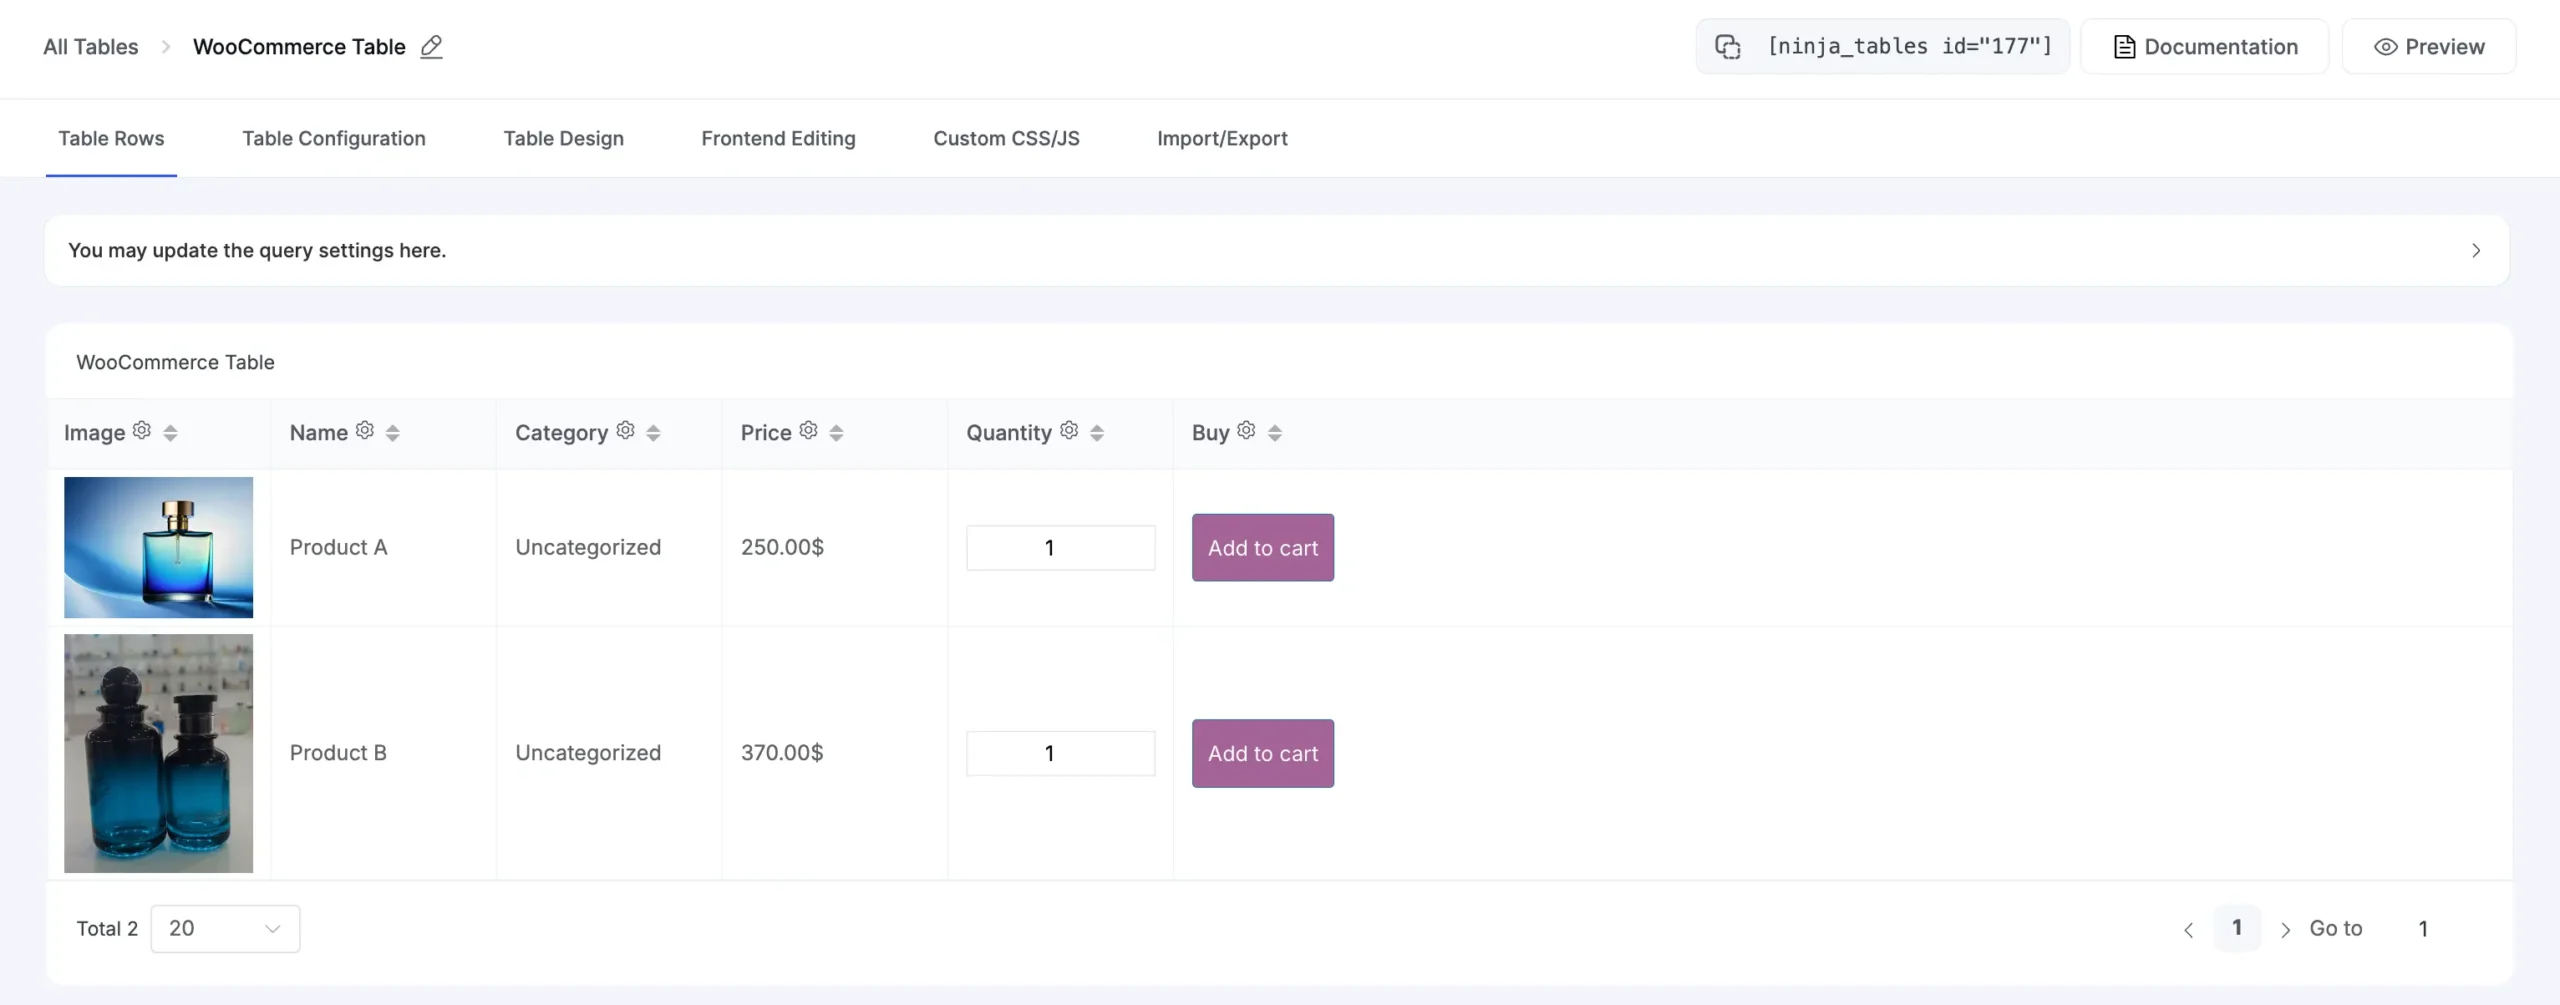Screen dimensions: 2560x1005
Task: Open the rows-per-page dropdown showing 20
Action: pyautogui.click(x=225, y=929)
